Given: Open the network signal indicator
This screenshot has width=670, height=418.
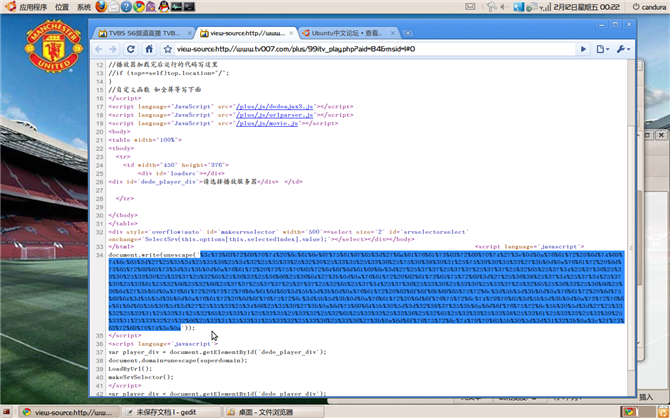Looking at the screenshot, I should click(x=545, y=7).
